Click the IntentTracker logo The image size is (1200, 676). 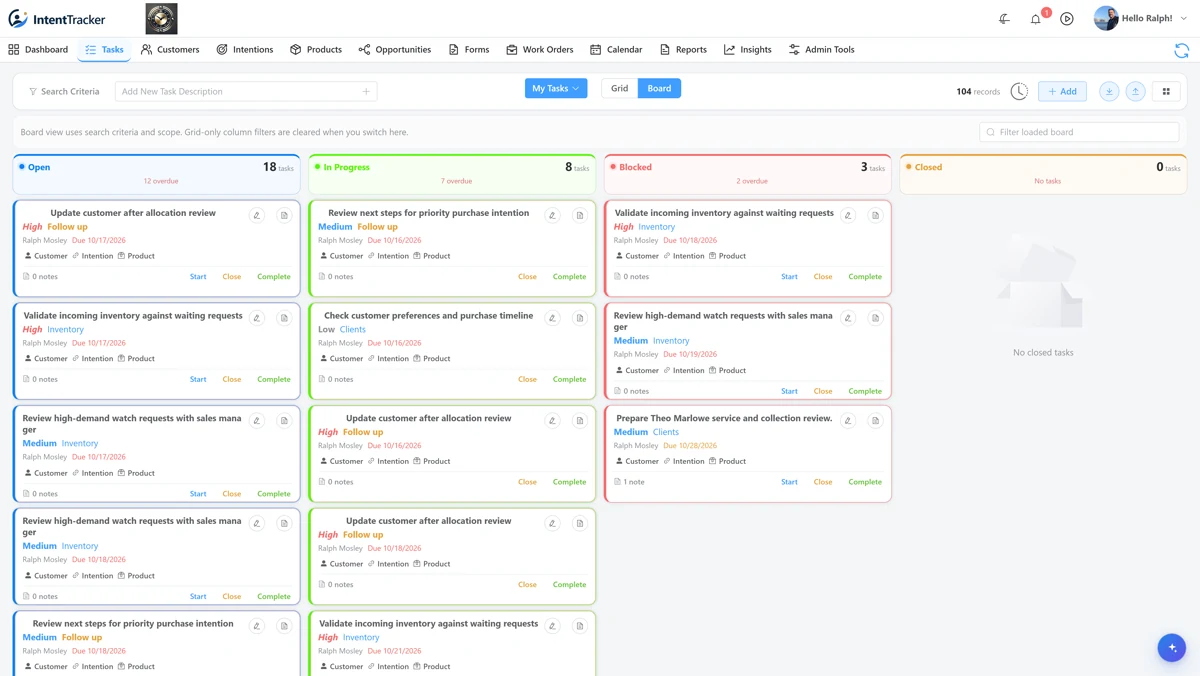click(57, 19)
